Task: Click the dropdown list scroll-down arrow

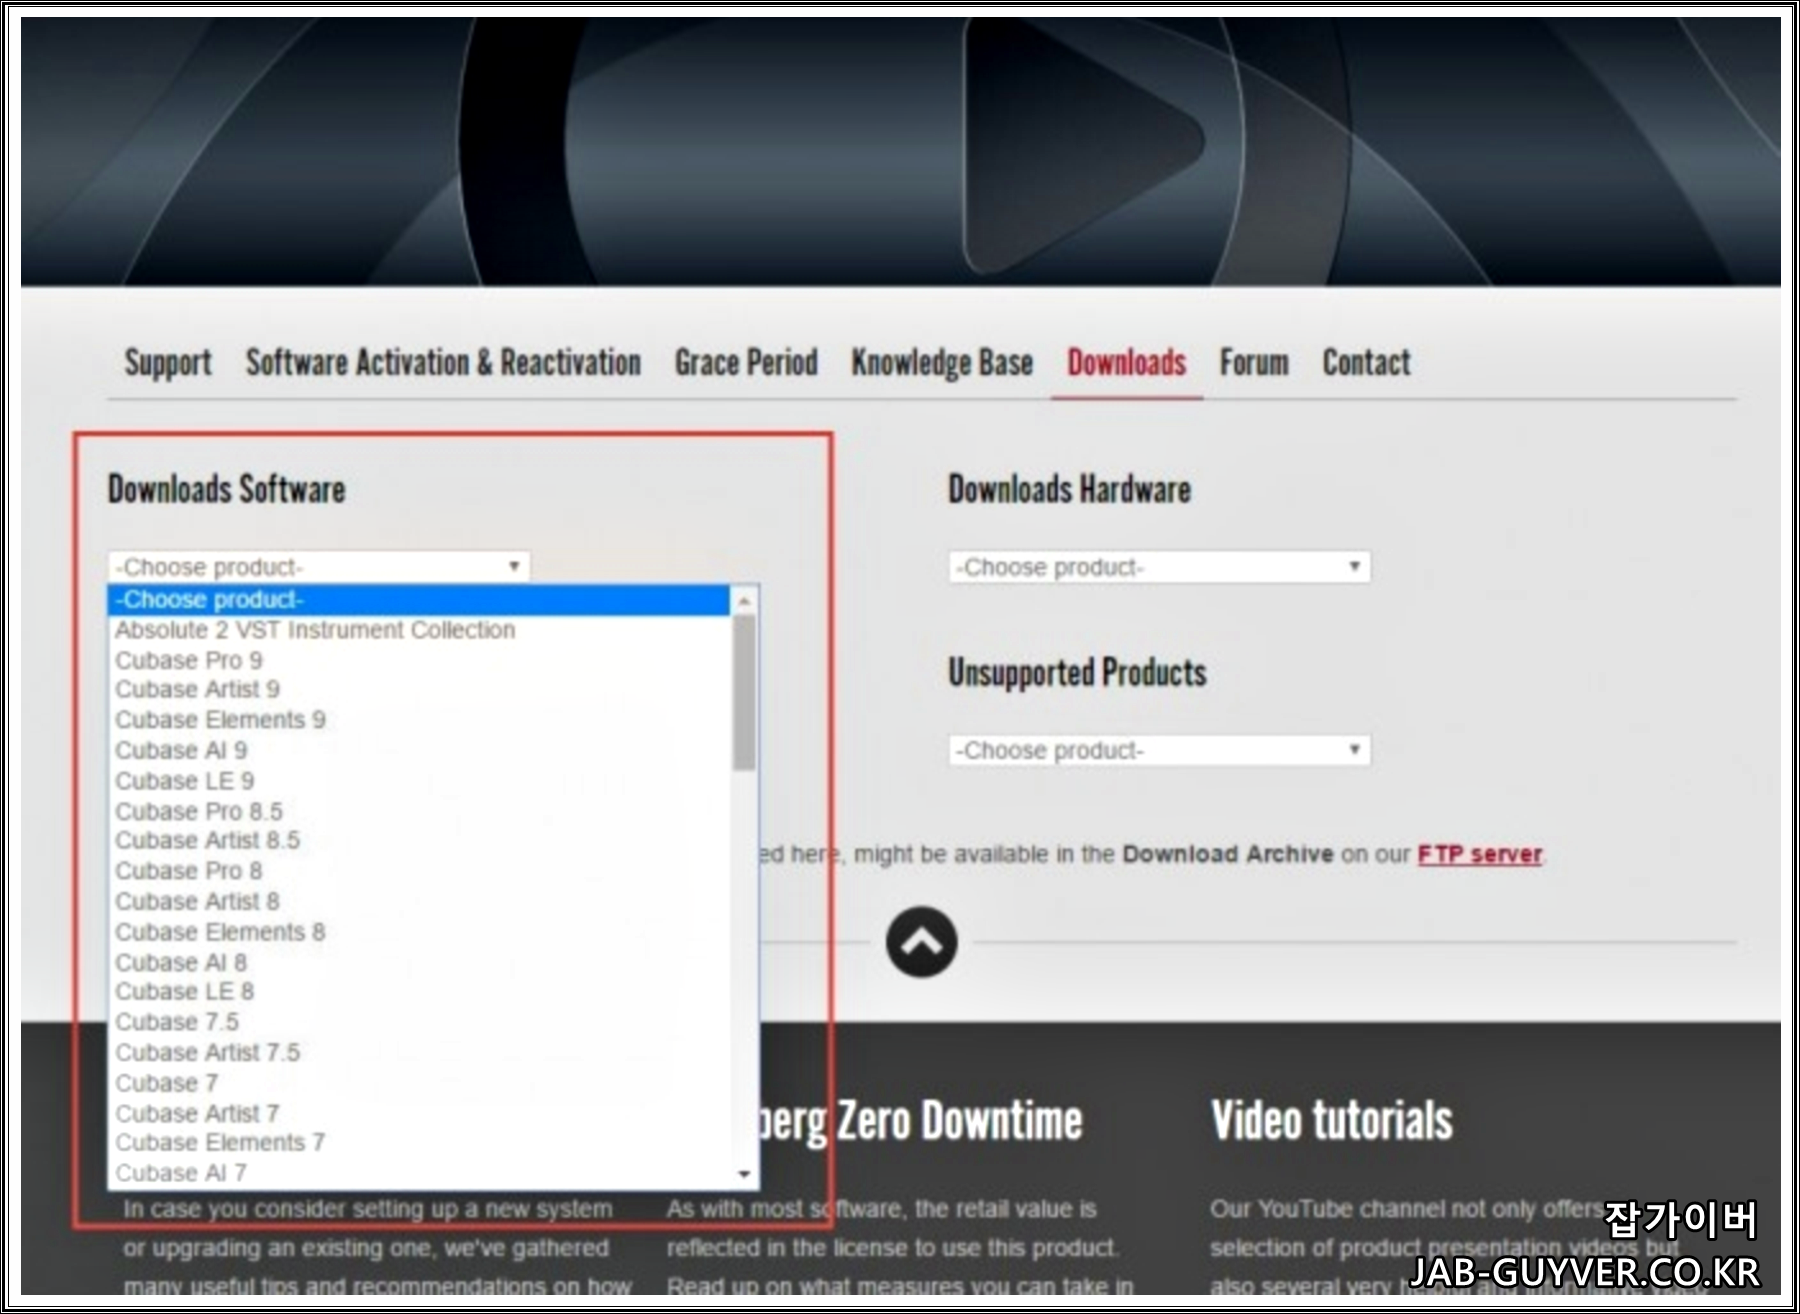Action: pyautogui.click(x=744, y=1174)
